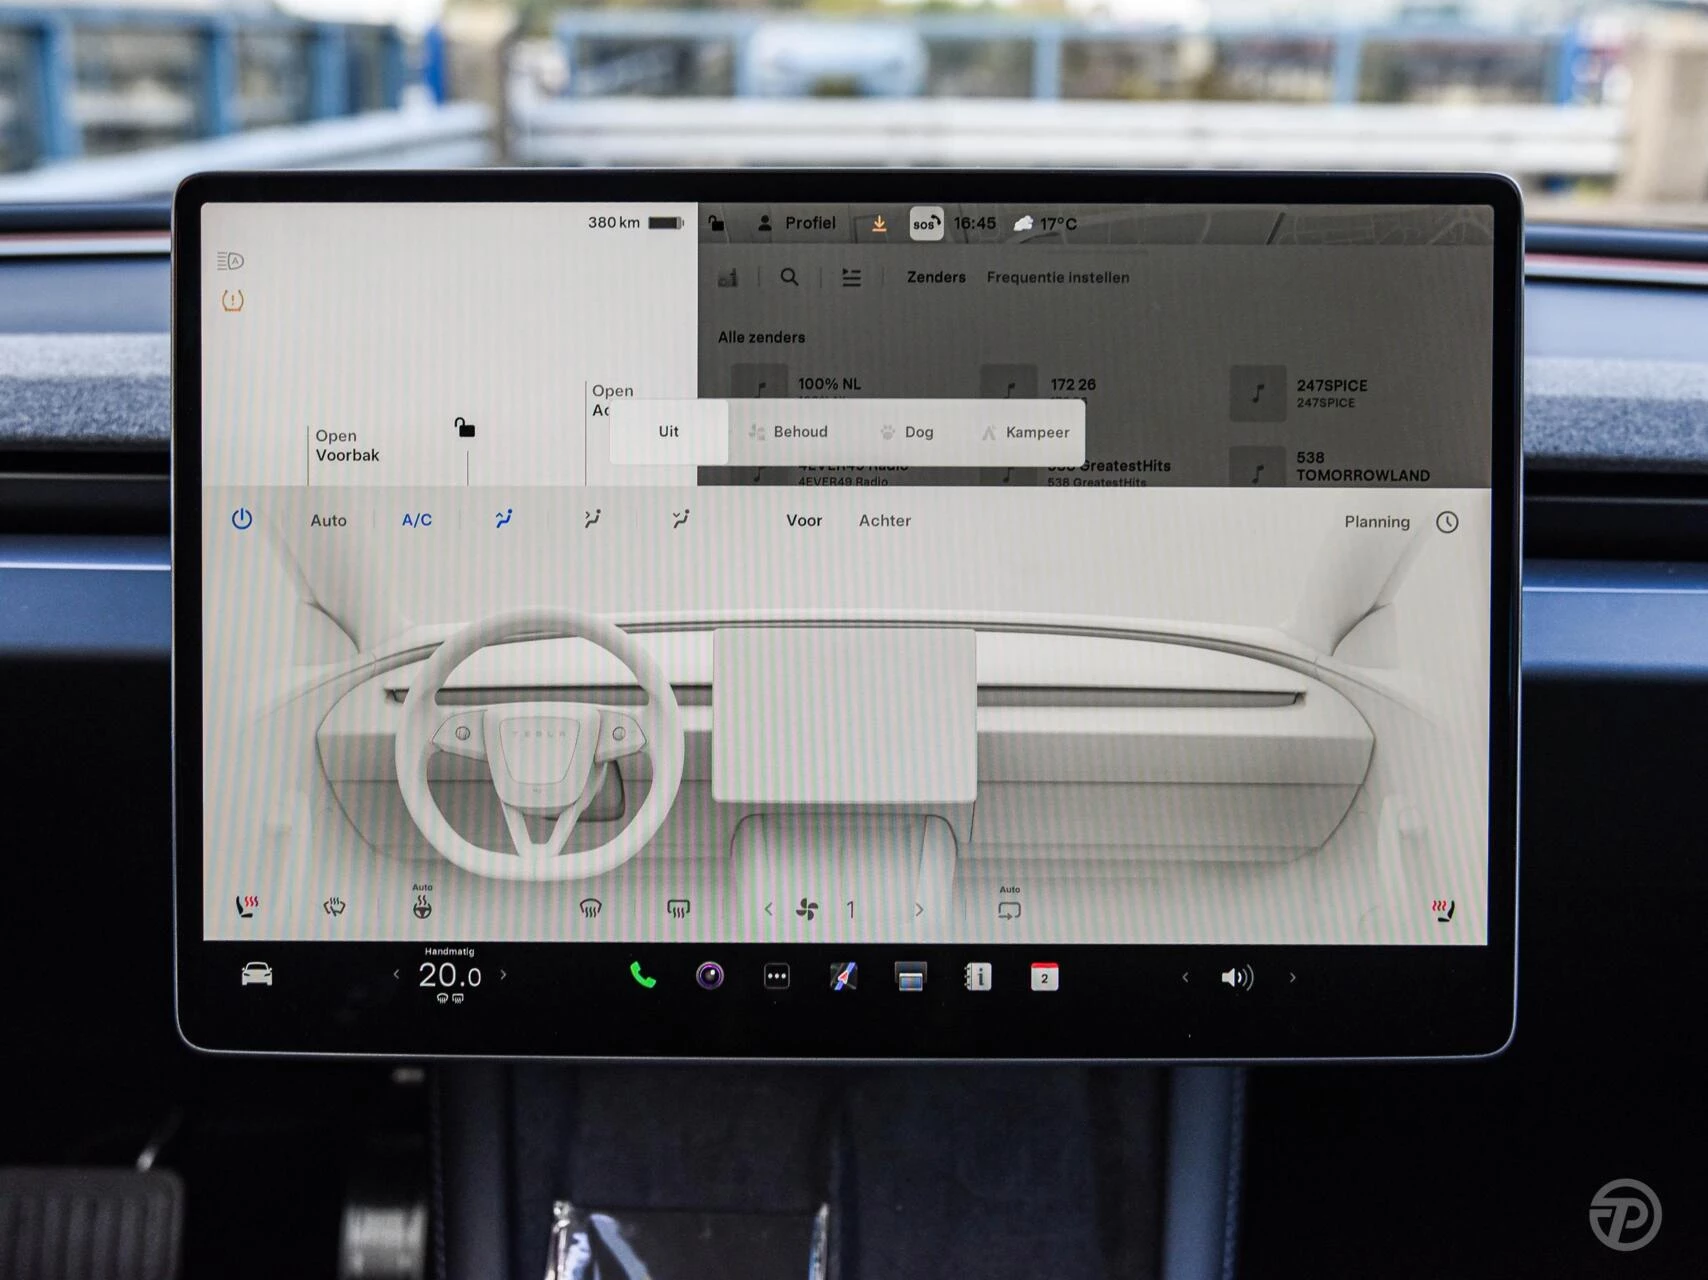1708x1280 pixels.
Task: Toggle the A/C setting
Action: click(x=416, y=520)
